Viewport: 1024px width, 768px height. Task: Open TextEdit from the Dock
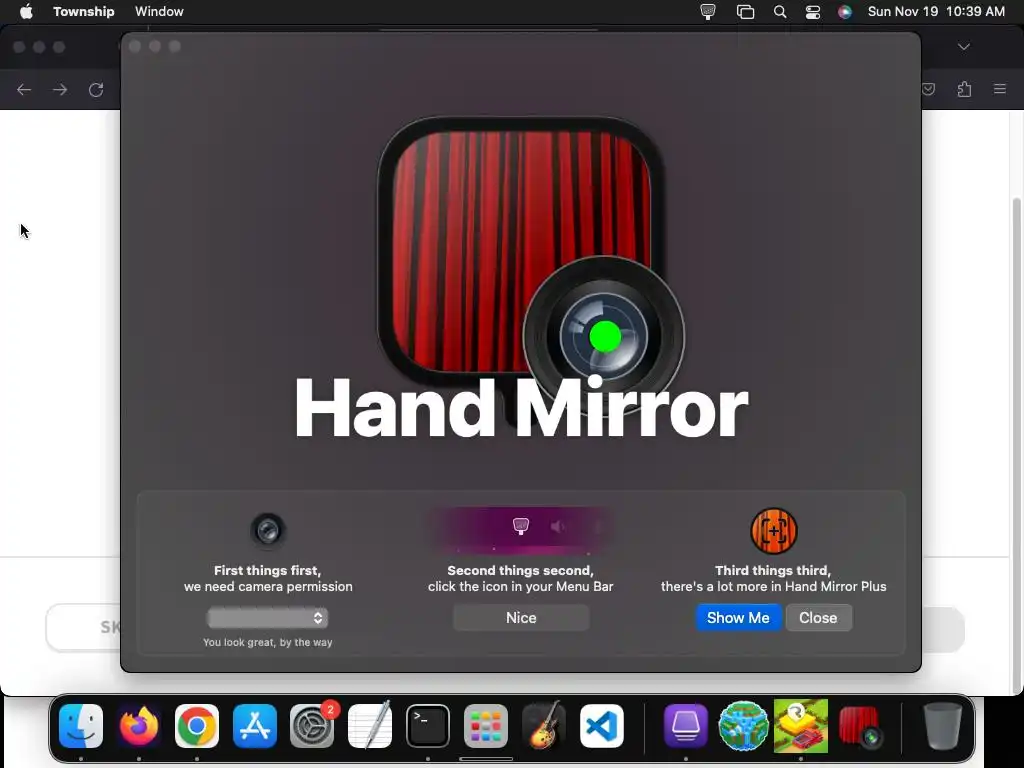pyautogui.click(x=370, y=726)
